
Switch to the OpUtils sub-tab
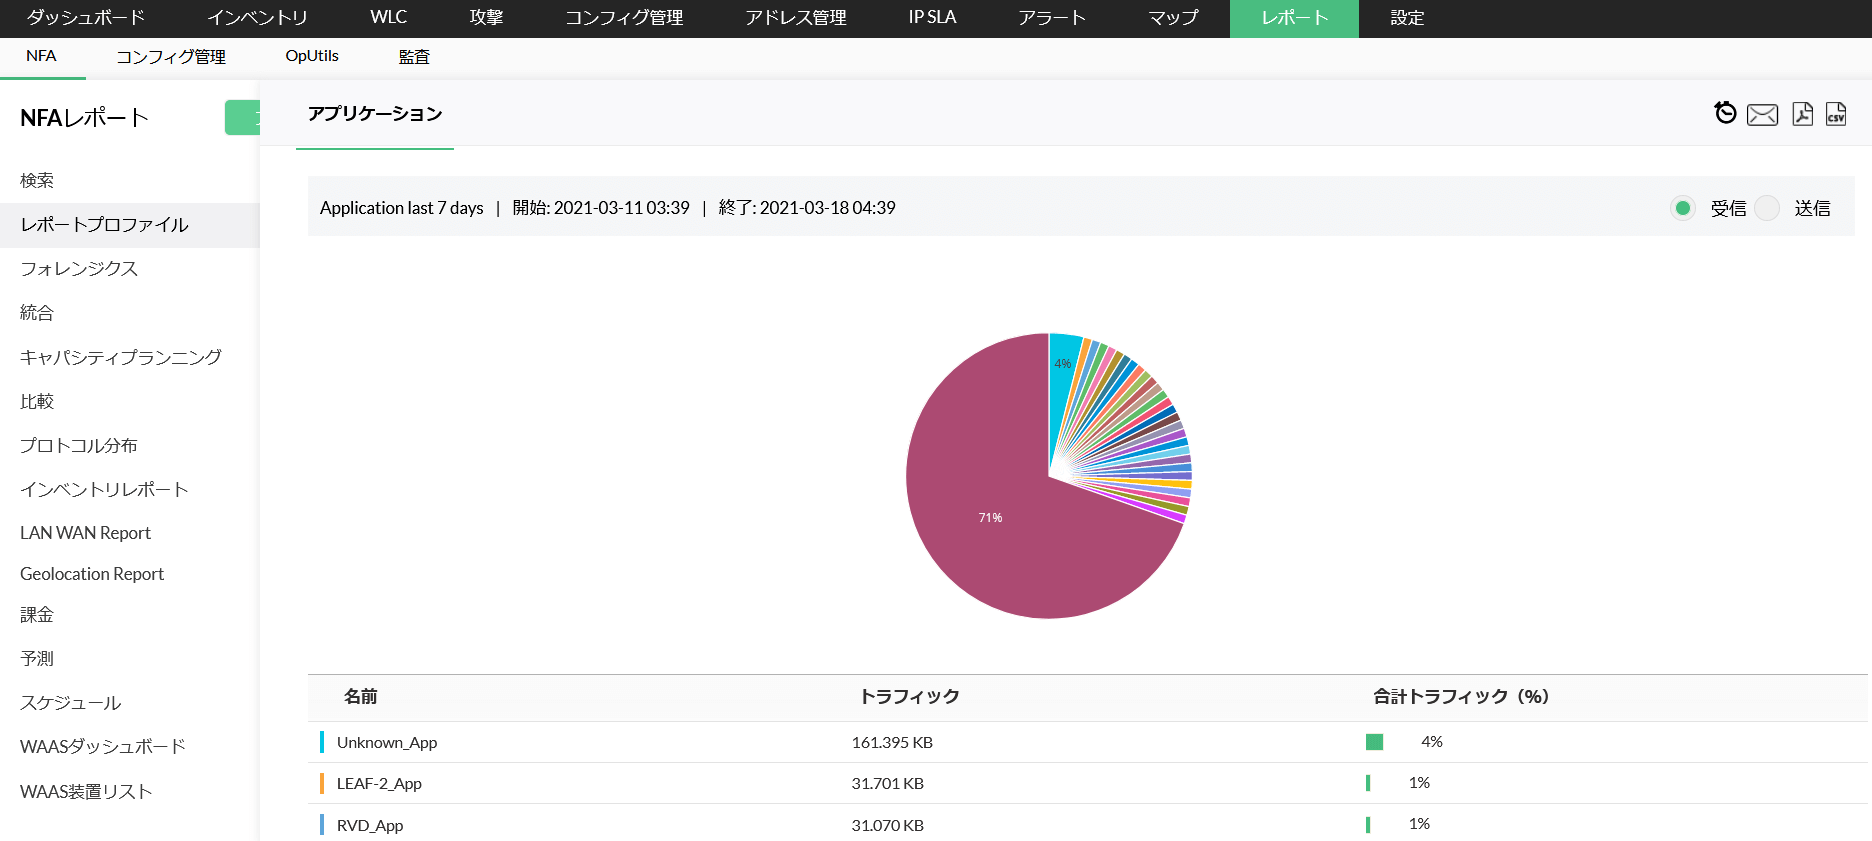click(x=312, y=56)
